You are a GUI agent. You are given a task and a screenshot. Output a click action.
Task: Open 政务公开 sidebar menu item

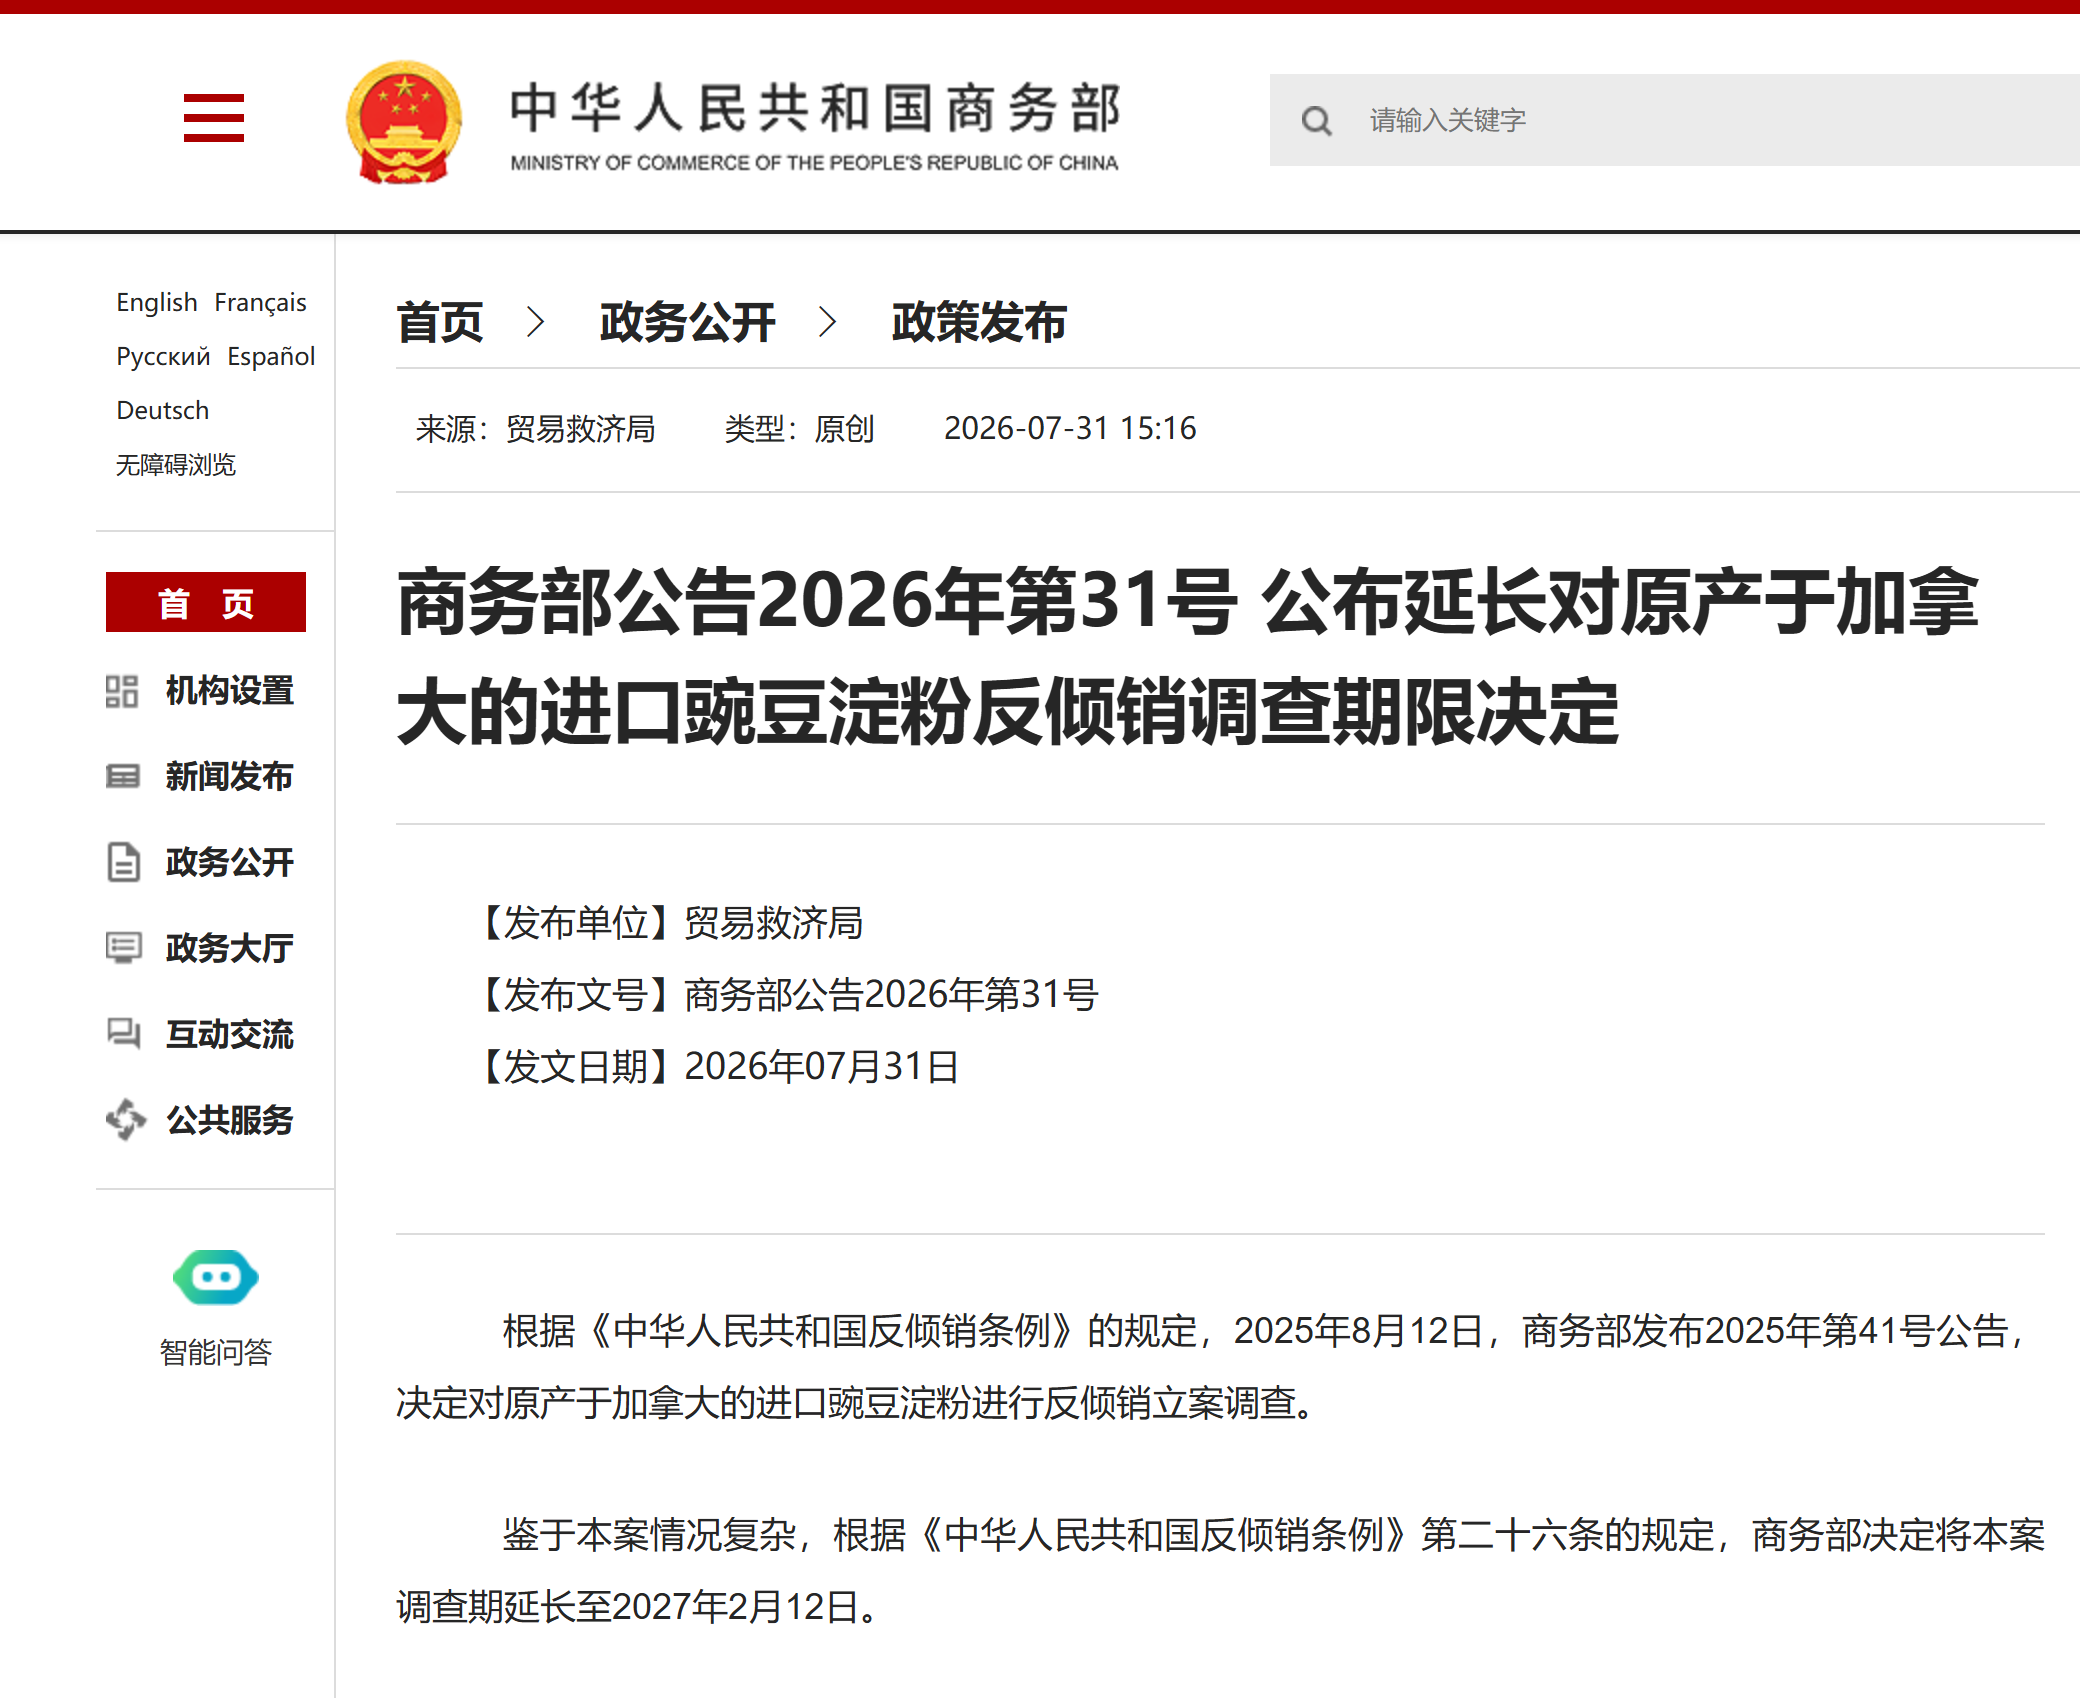tap(229, 862)
